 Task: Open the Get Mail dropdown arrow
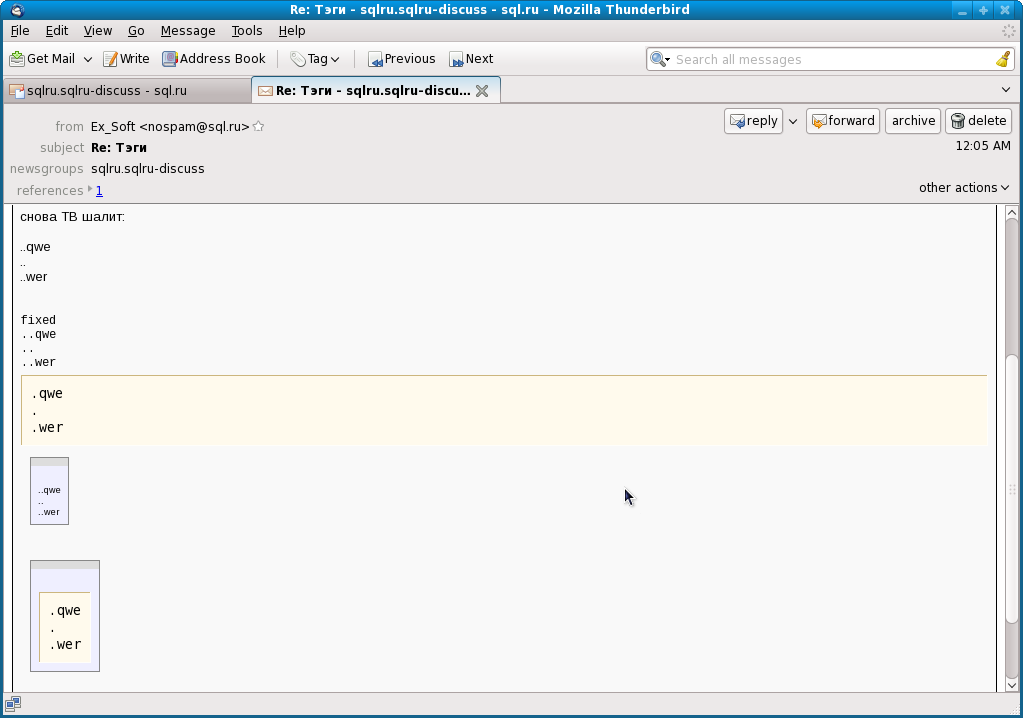click(x=88, y=60)
